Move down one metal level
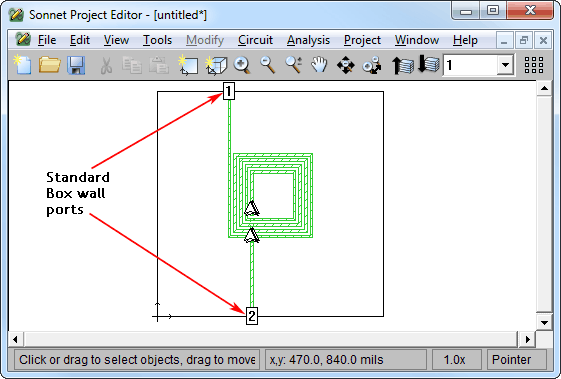 pos(429,65)
